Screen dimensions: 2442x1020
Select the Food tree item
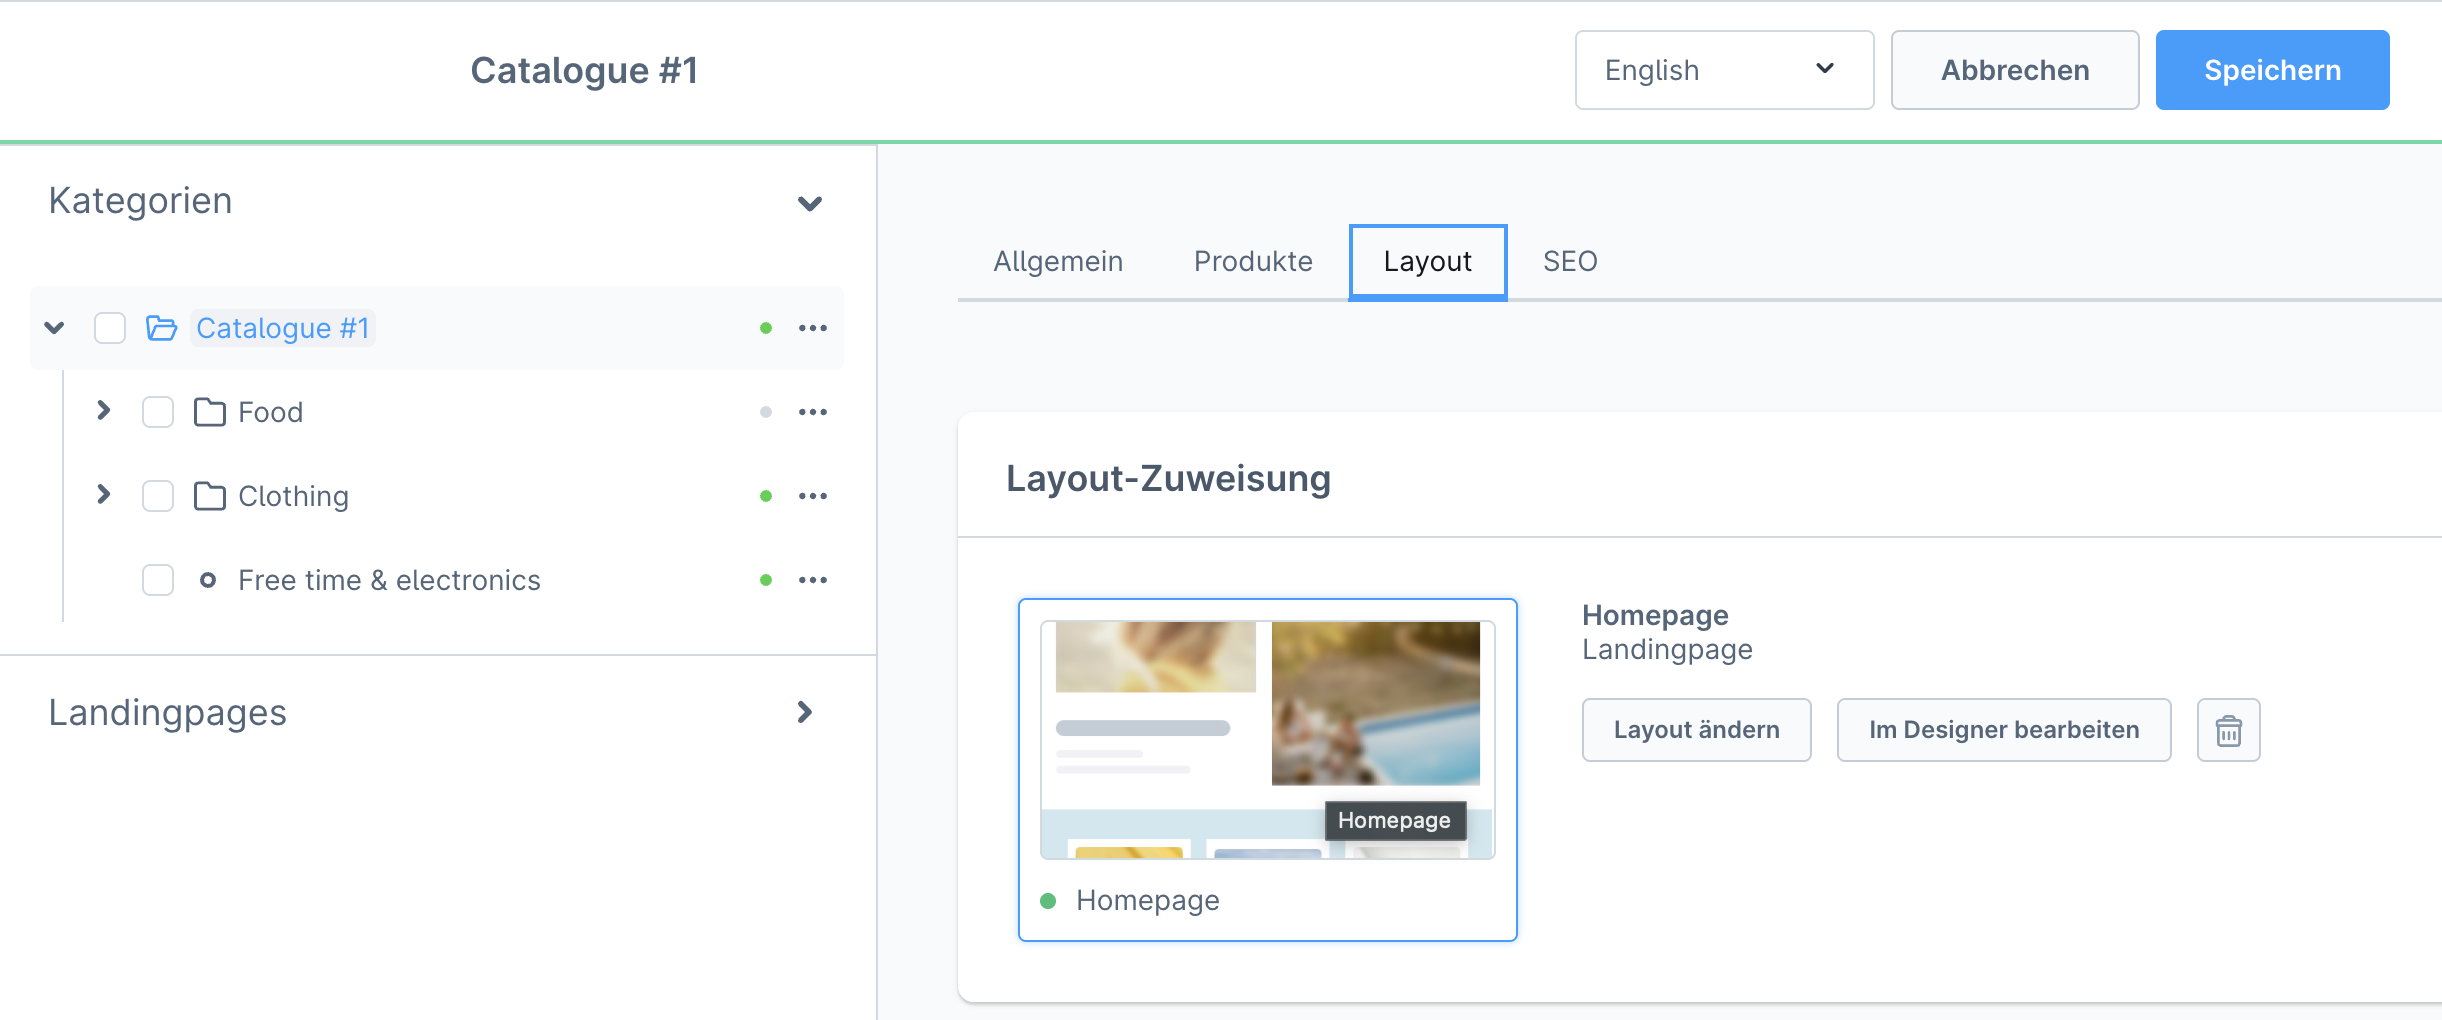(x=270, y=412)
